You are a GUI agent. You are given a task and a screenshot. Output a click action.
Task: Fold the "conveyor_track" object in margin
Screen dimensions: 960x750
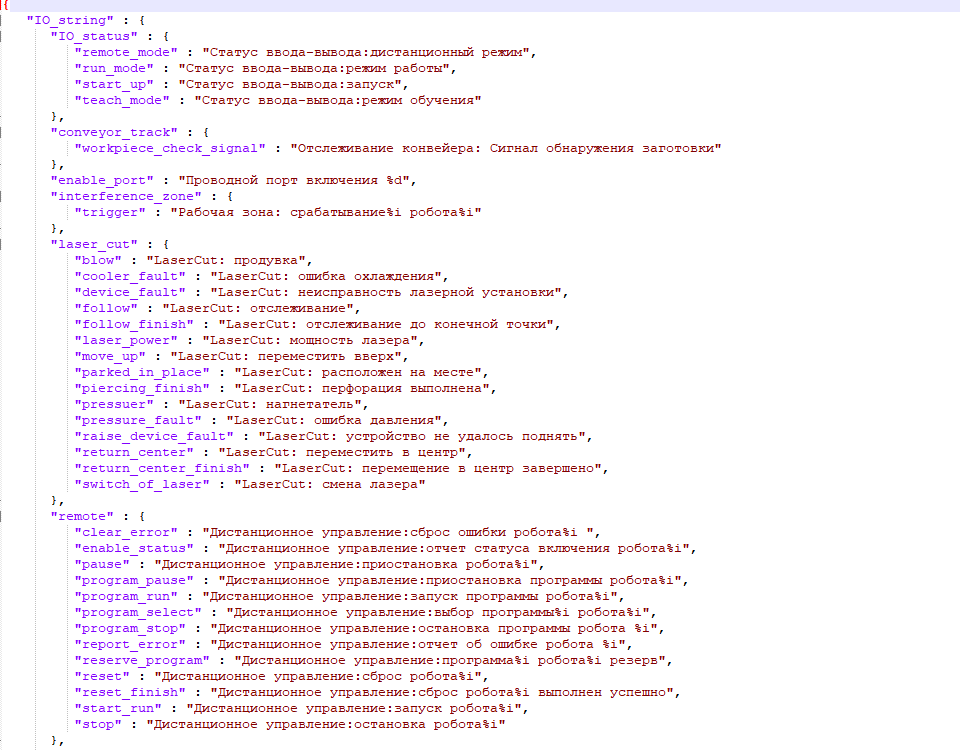(3, 132)
